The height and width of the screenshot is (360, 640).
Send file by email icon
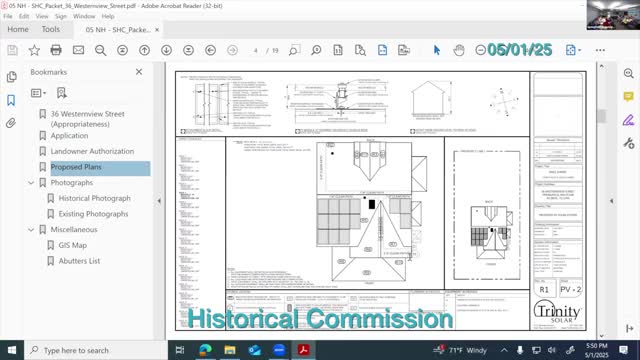78,50
